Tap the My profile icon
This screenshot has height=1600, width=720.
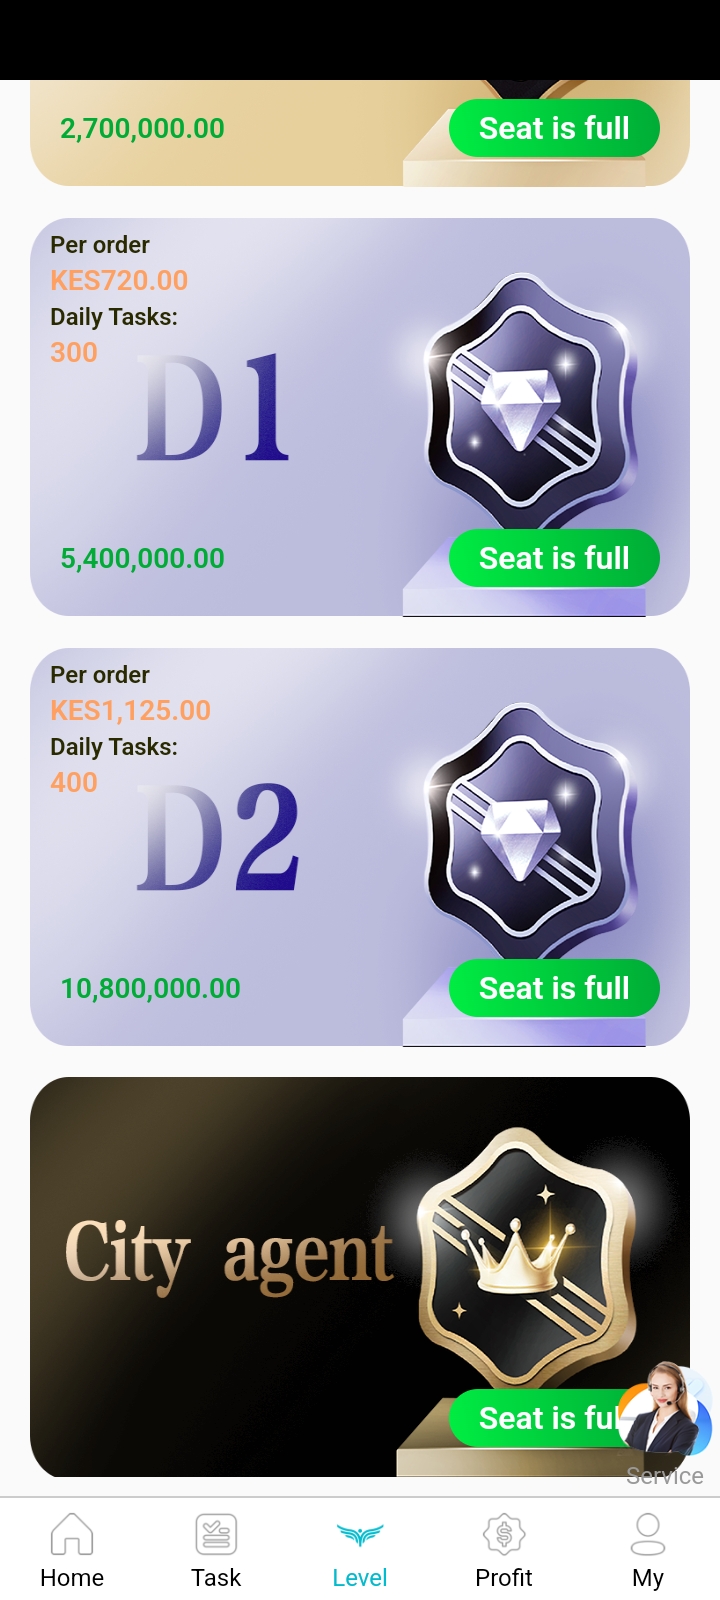648,1534
